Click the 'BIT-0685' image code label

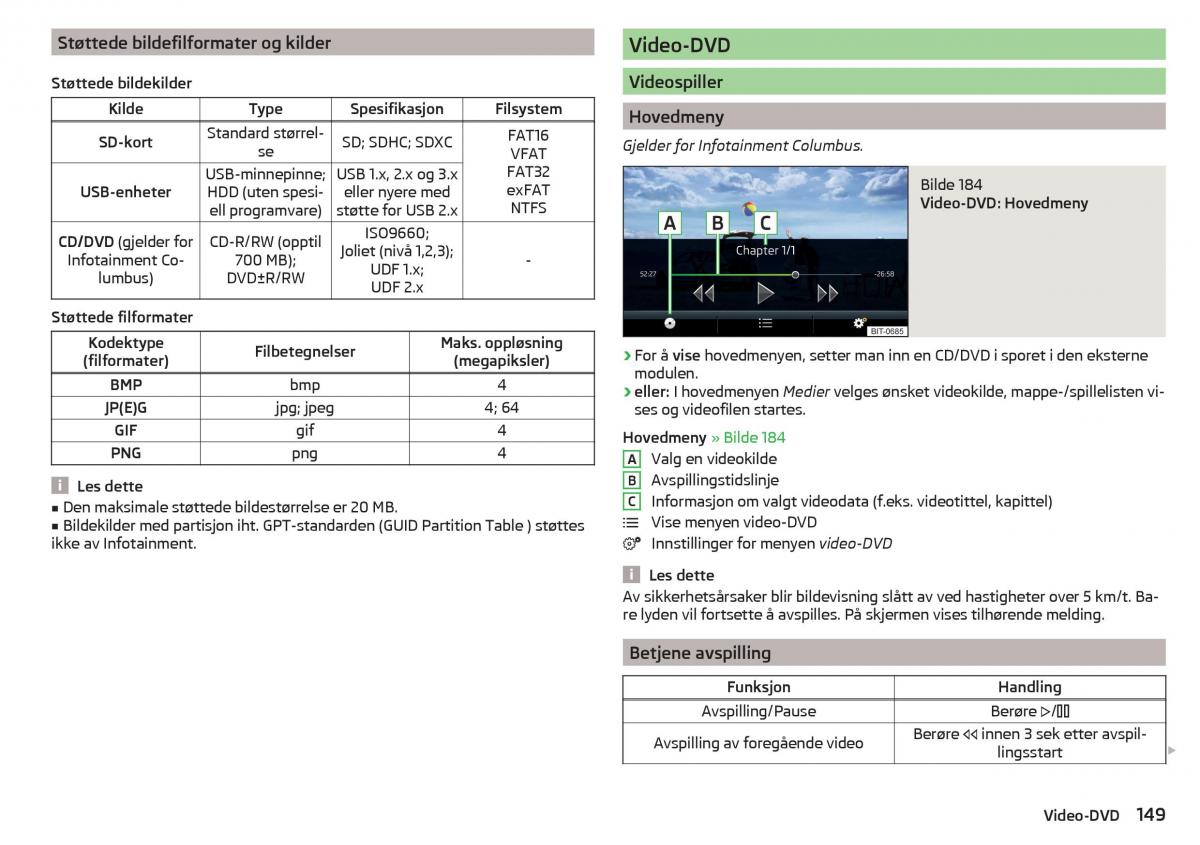(x=886, y=331)
